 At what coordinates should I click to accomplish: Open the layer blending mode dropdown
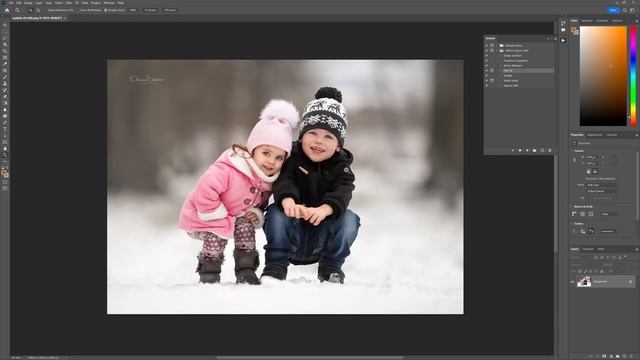click(x=586, y=264)
